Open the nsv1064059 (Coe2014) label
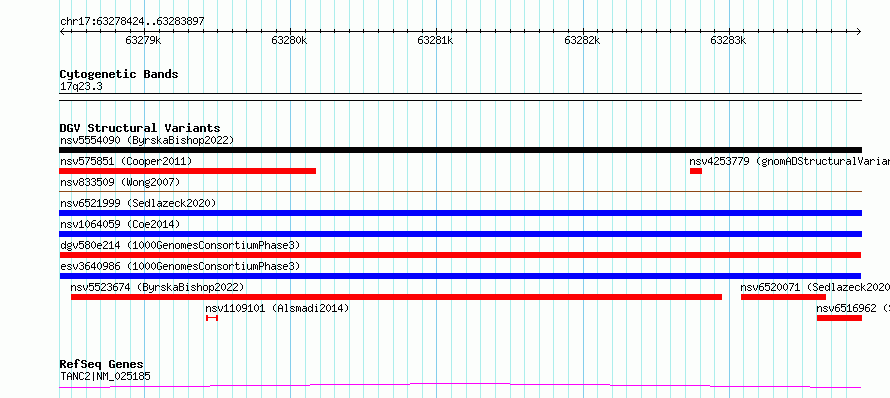Screen dimensions: 890x398 tap(120, 224)
